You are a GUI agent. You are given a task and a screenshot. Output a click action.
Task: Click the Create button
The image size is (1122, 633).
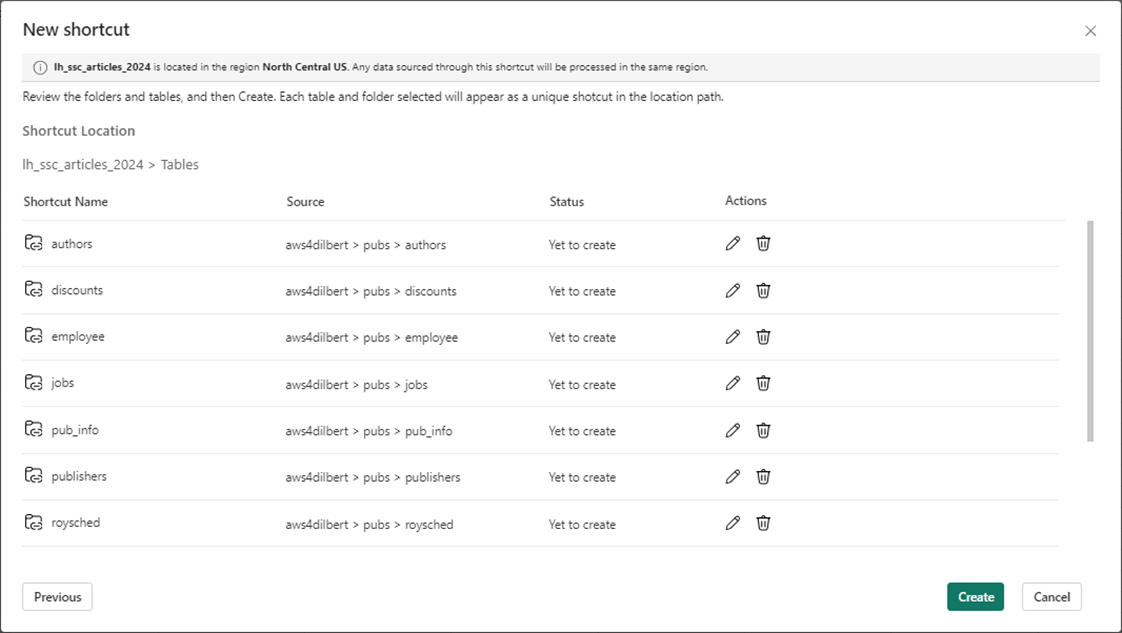(975, 597)
